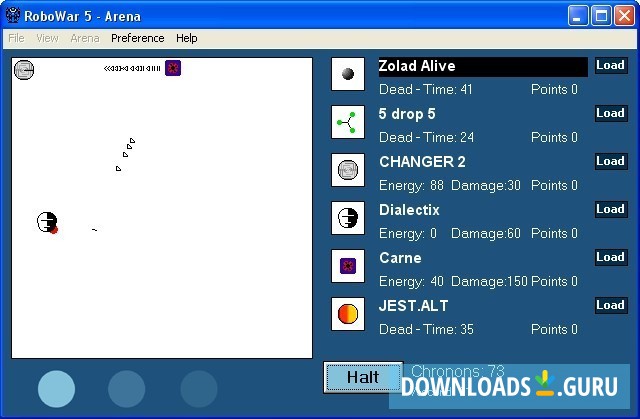Click the 'Dead - Time: 35' status
The height and width of the screenshot is (419, 640).
point(426,329)
